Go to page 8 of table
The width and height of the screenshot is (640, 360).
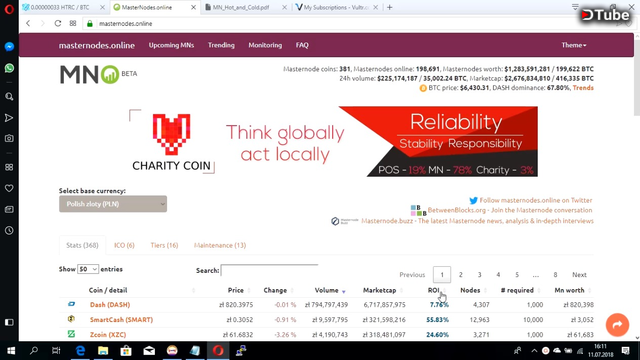tap(555, 275)
